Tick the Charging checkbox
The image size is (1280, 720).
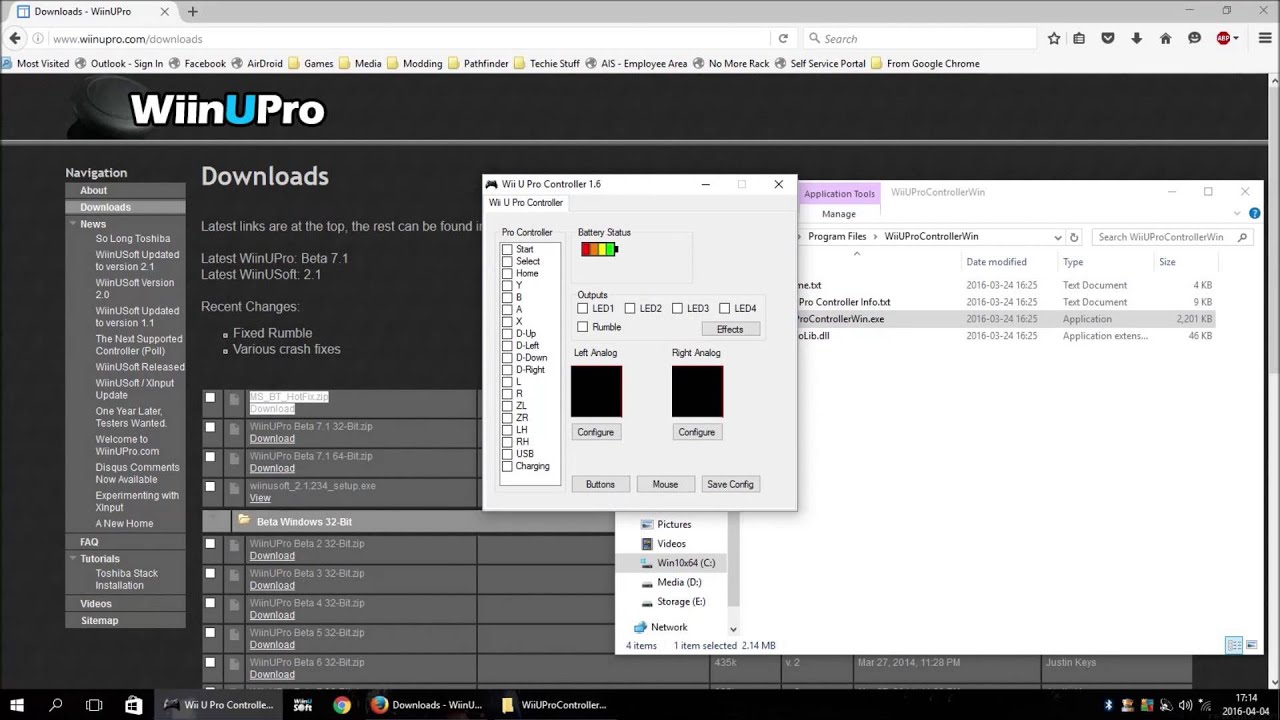click(x=507, y=466)
